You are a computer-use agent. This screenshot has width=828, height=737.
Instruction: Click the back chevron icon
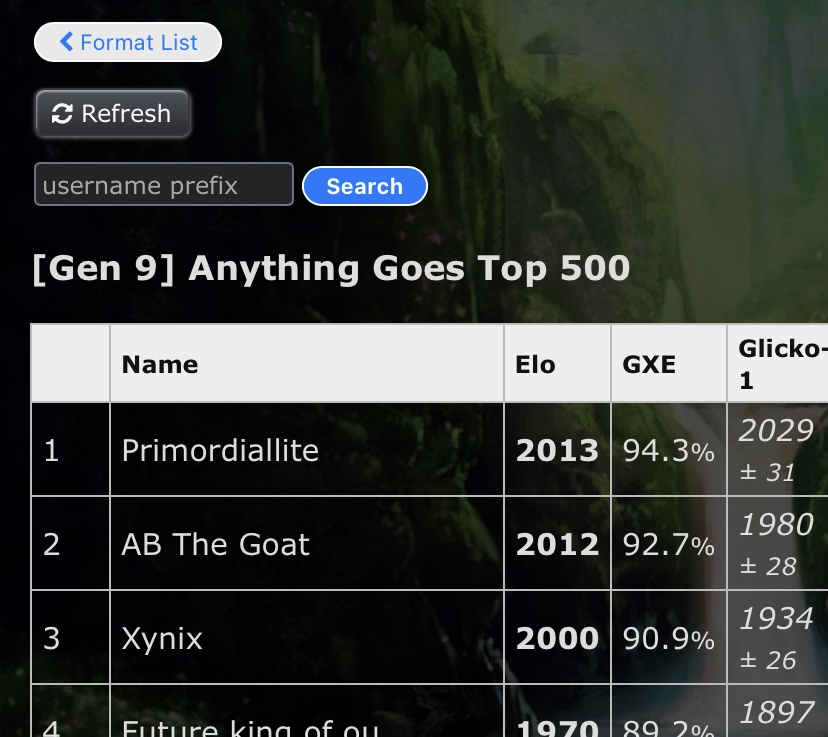pos(67,42)
